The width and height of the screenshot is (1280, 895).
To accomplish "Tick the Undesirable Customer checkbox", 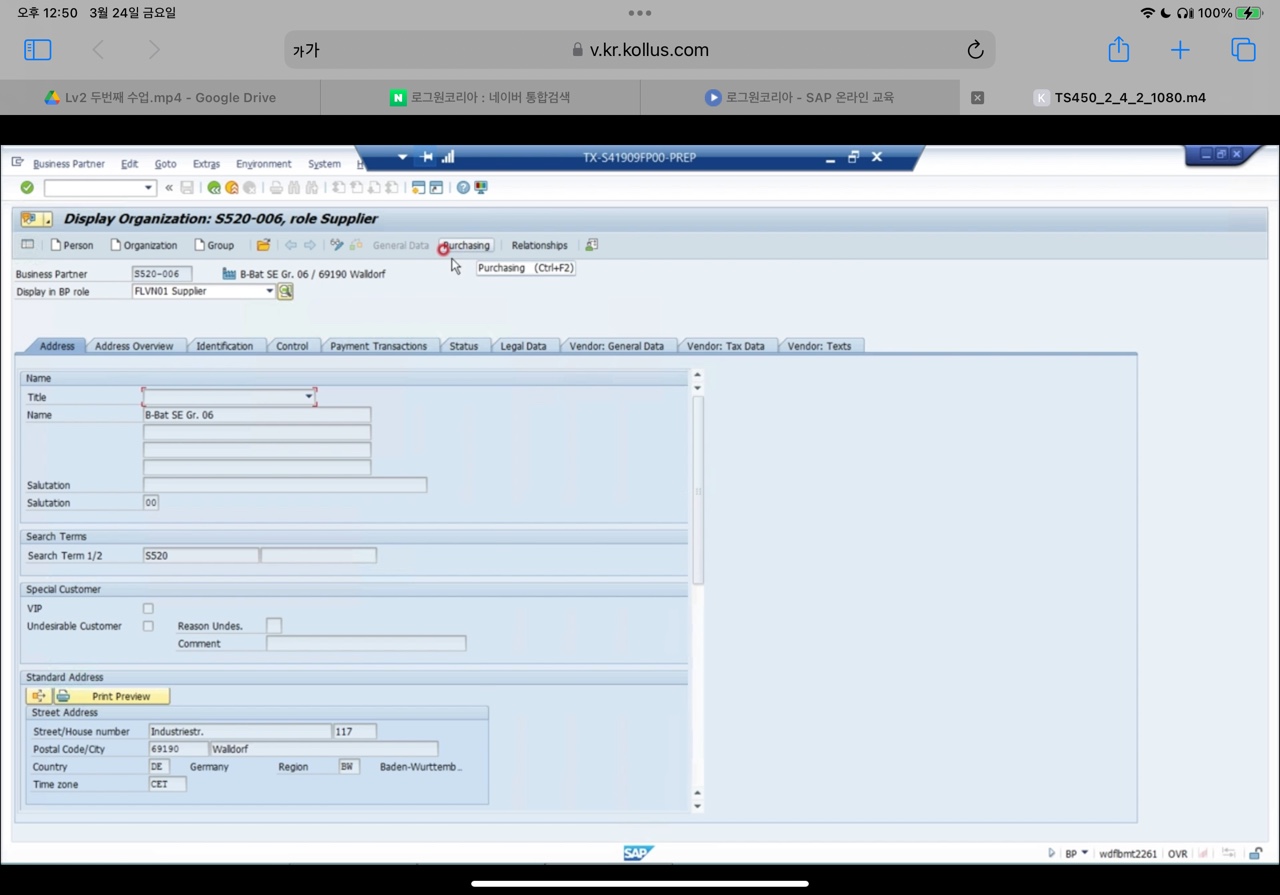I will 148,626.
